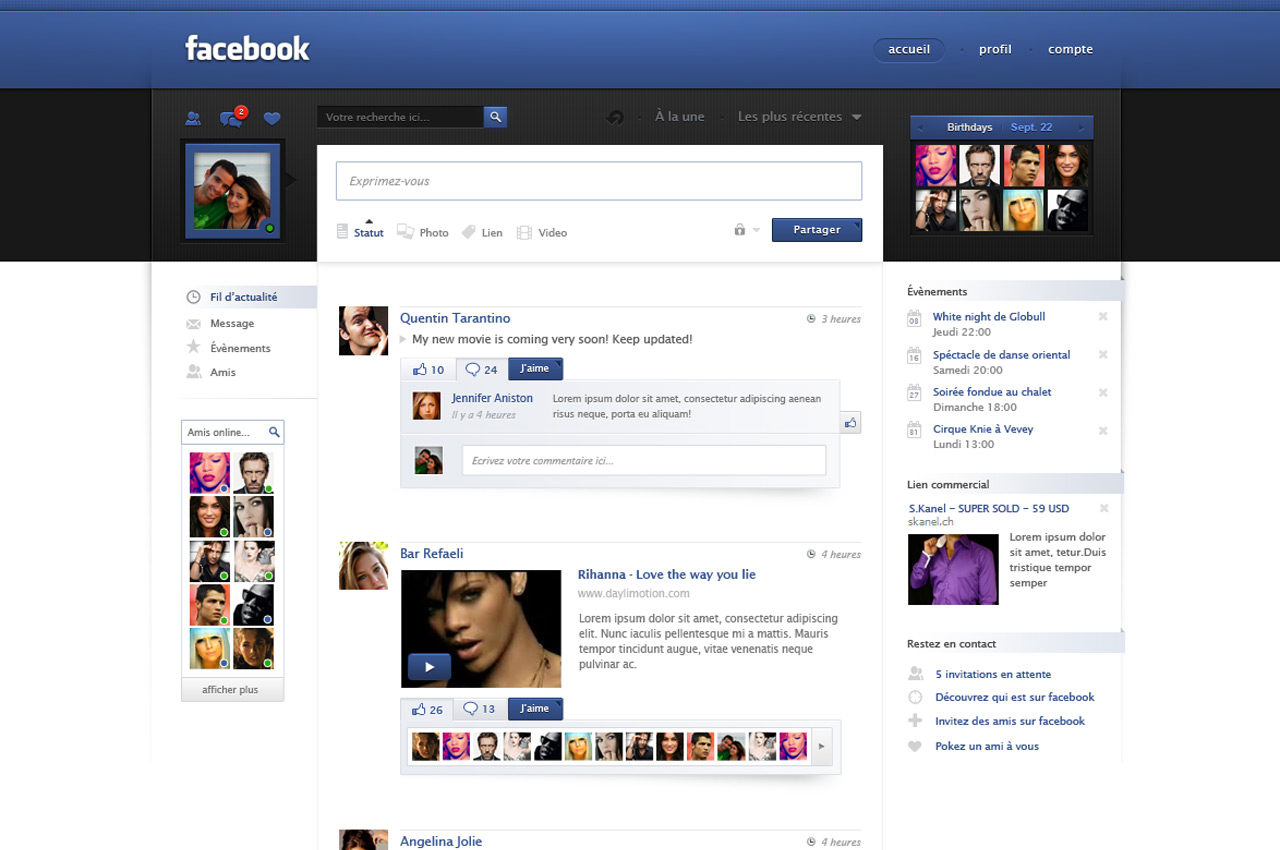Show the 10 likes on Tarantino's post
The height and width of the screenshot is (850, 1280).
point(429,369)
